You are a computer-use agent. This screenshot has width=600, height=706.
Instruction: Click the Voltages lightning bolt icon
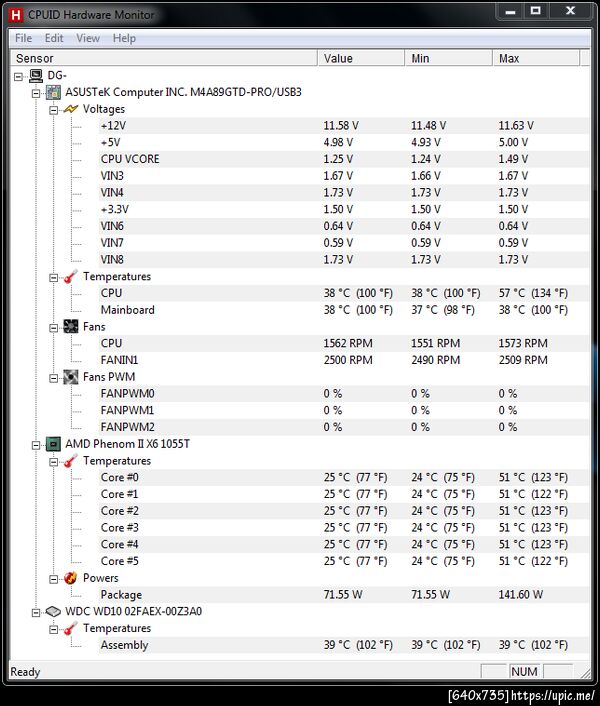pyautogui.click(x=71, y=109)
